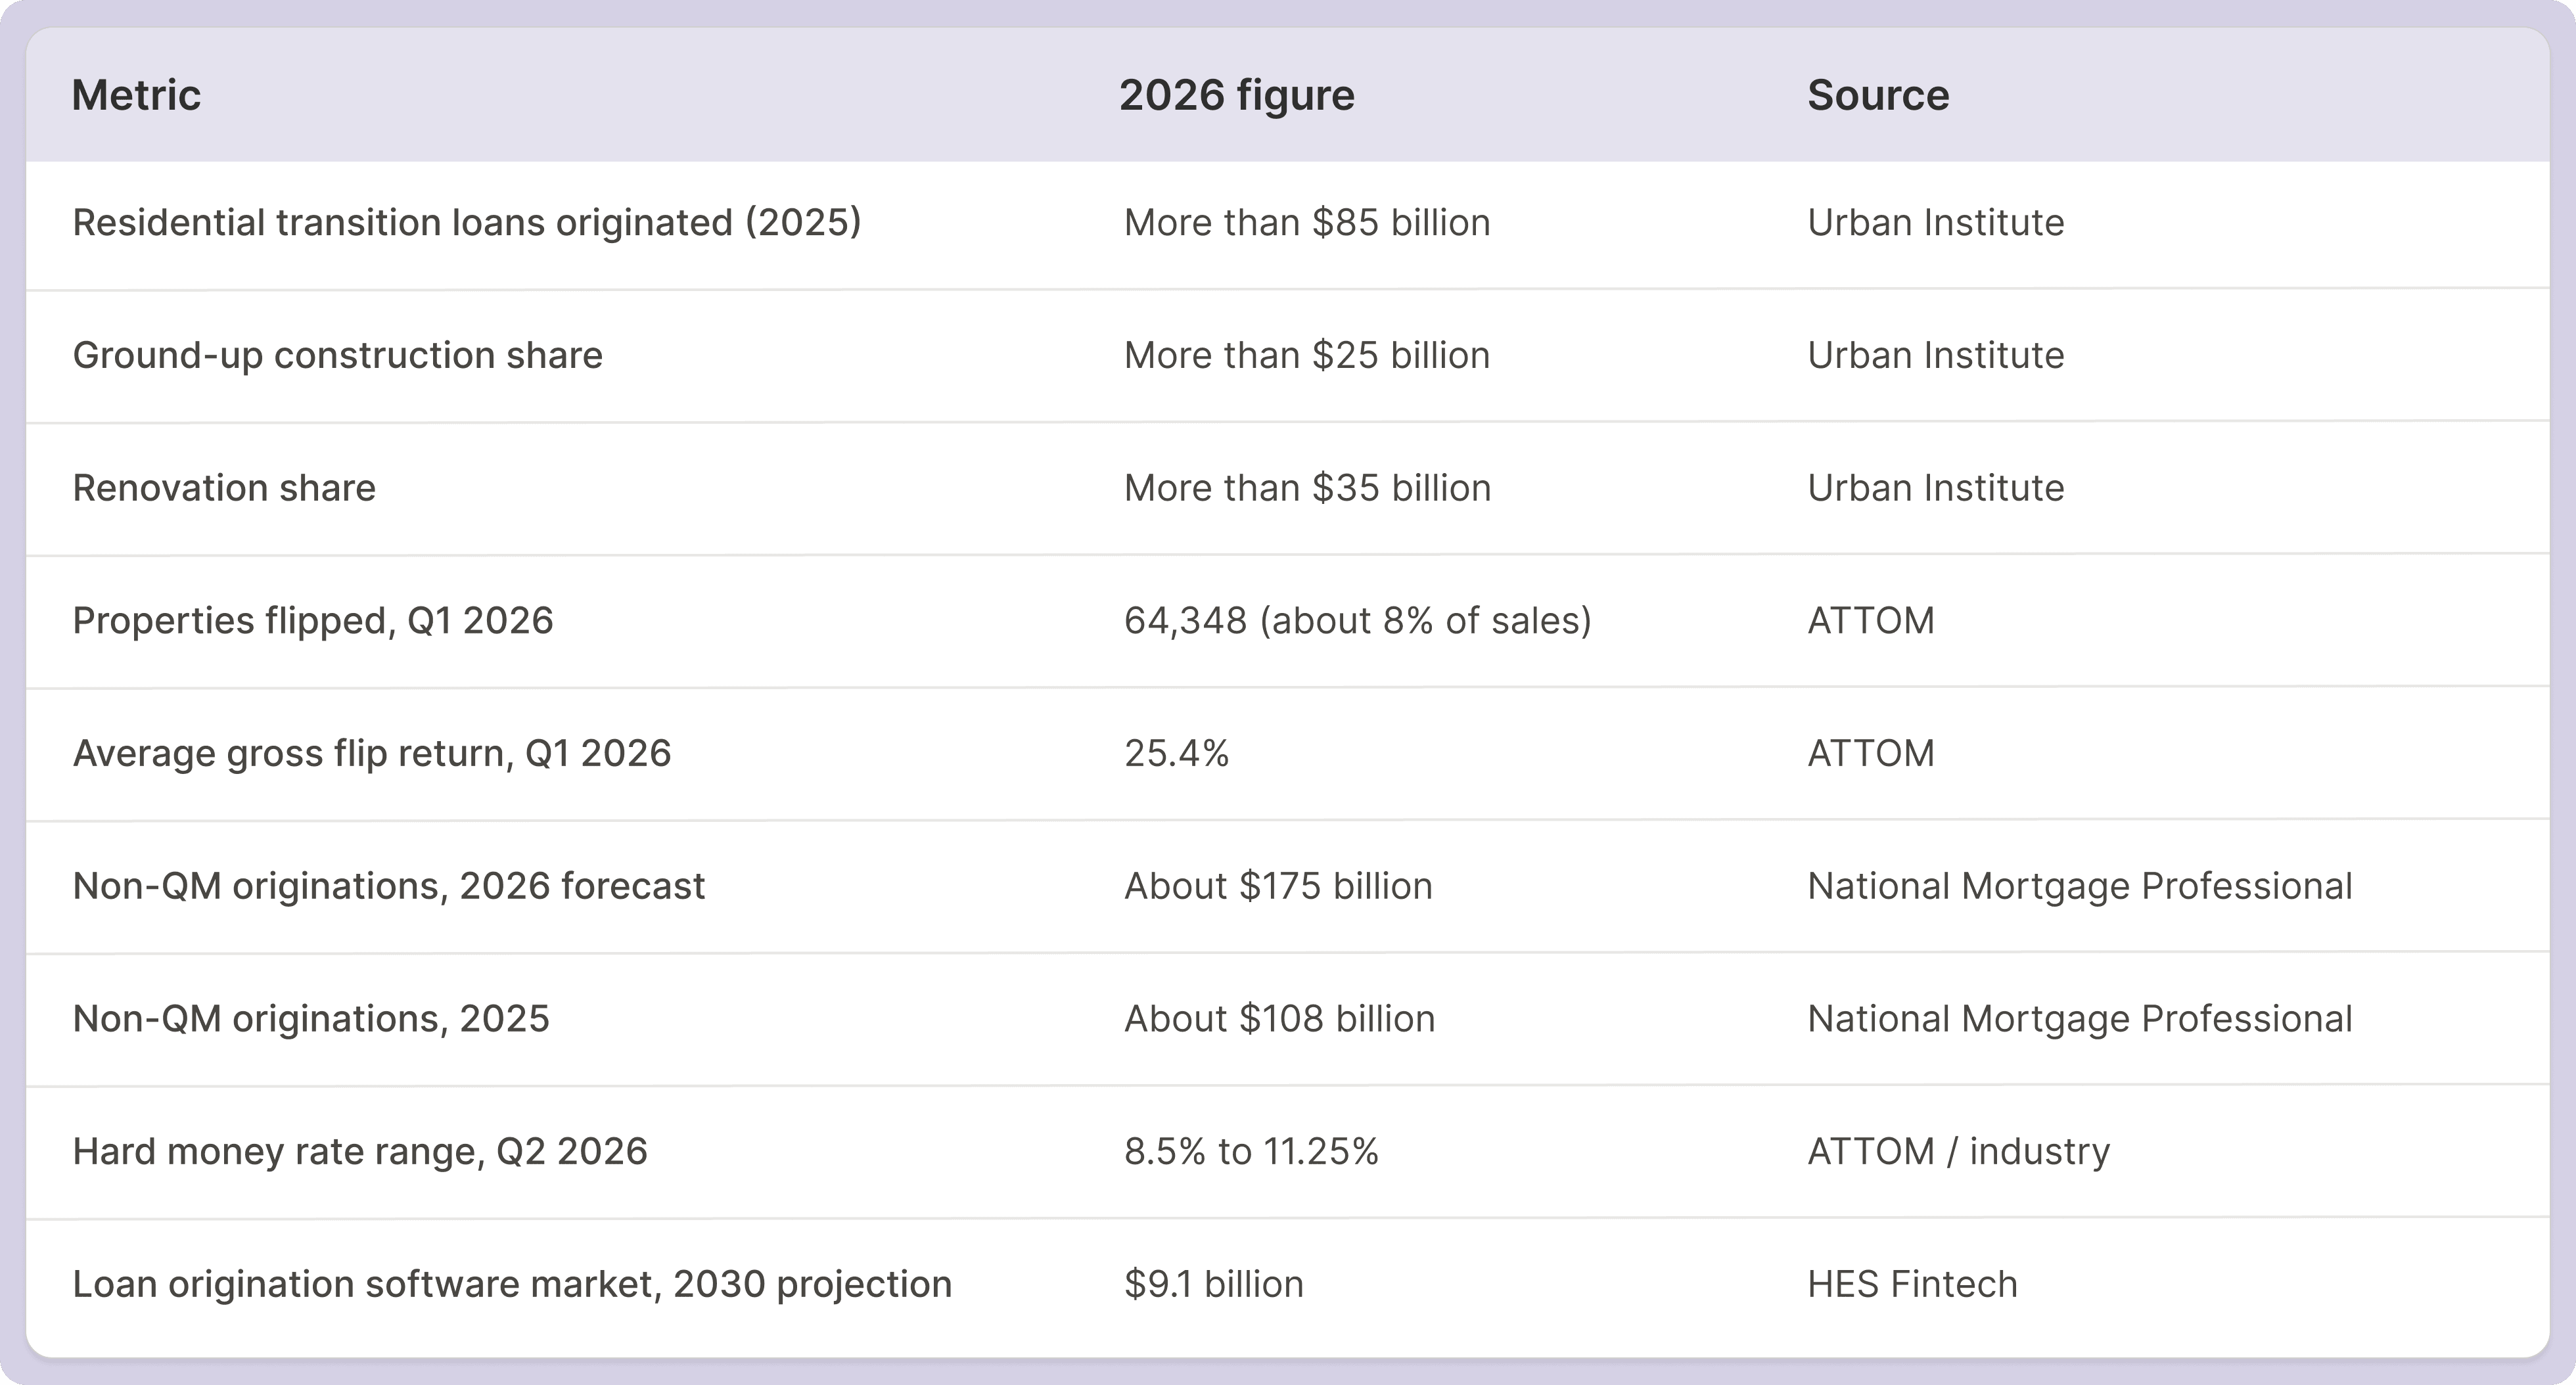Click ATTOM in the Average gross flip row
The height and width of the screenshot is (1385, 2576).
pos(1871,753)
